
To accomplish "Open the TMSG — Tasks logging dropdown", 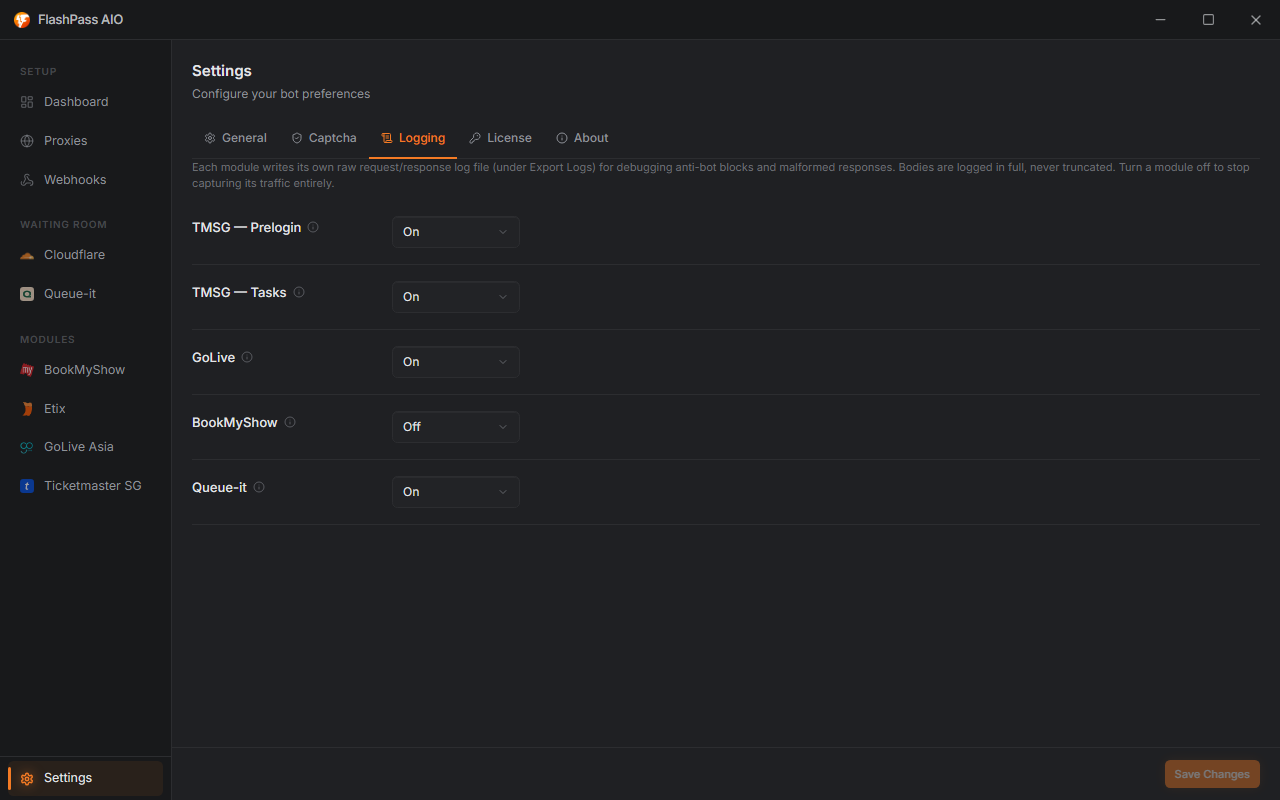I will (x=456, y=297).
